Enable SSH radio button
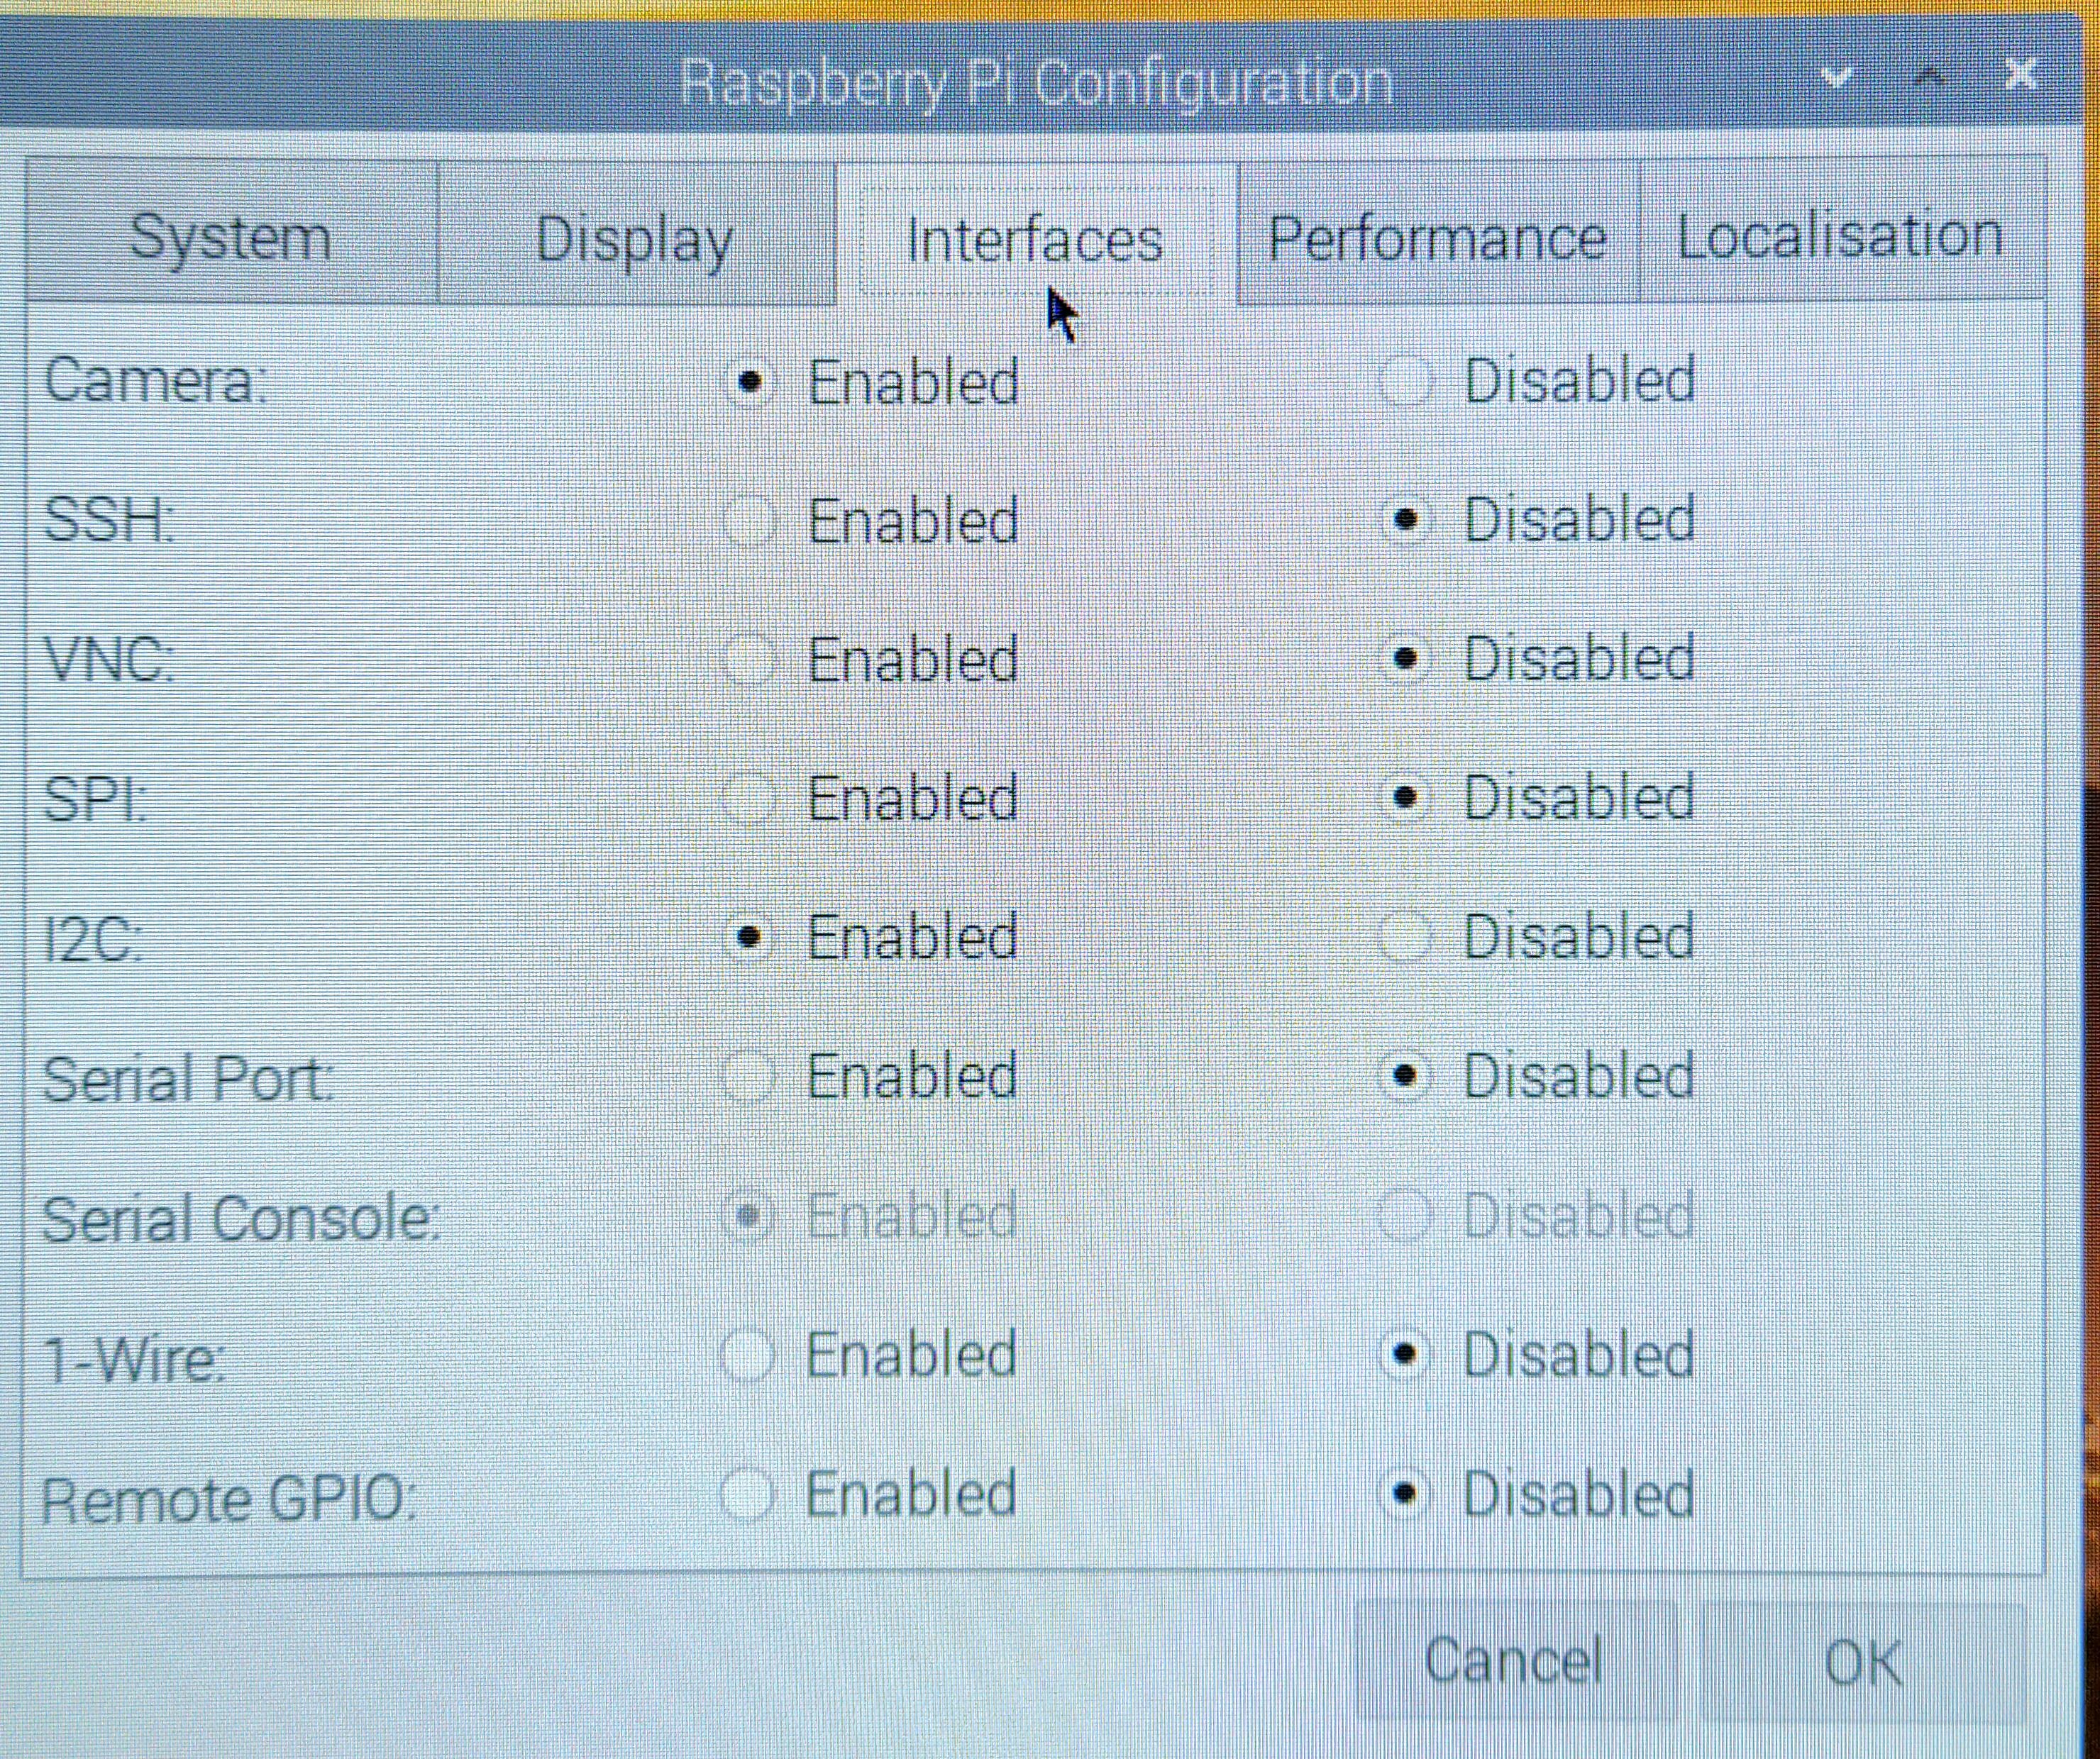2100x1759 pixels. (x=748, y=521)
